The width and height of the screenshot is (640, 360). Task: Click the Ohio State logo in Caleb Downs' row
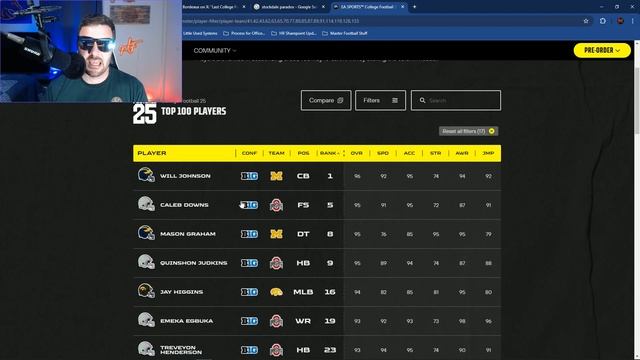click(x=276, y=205)
